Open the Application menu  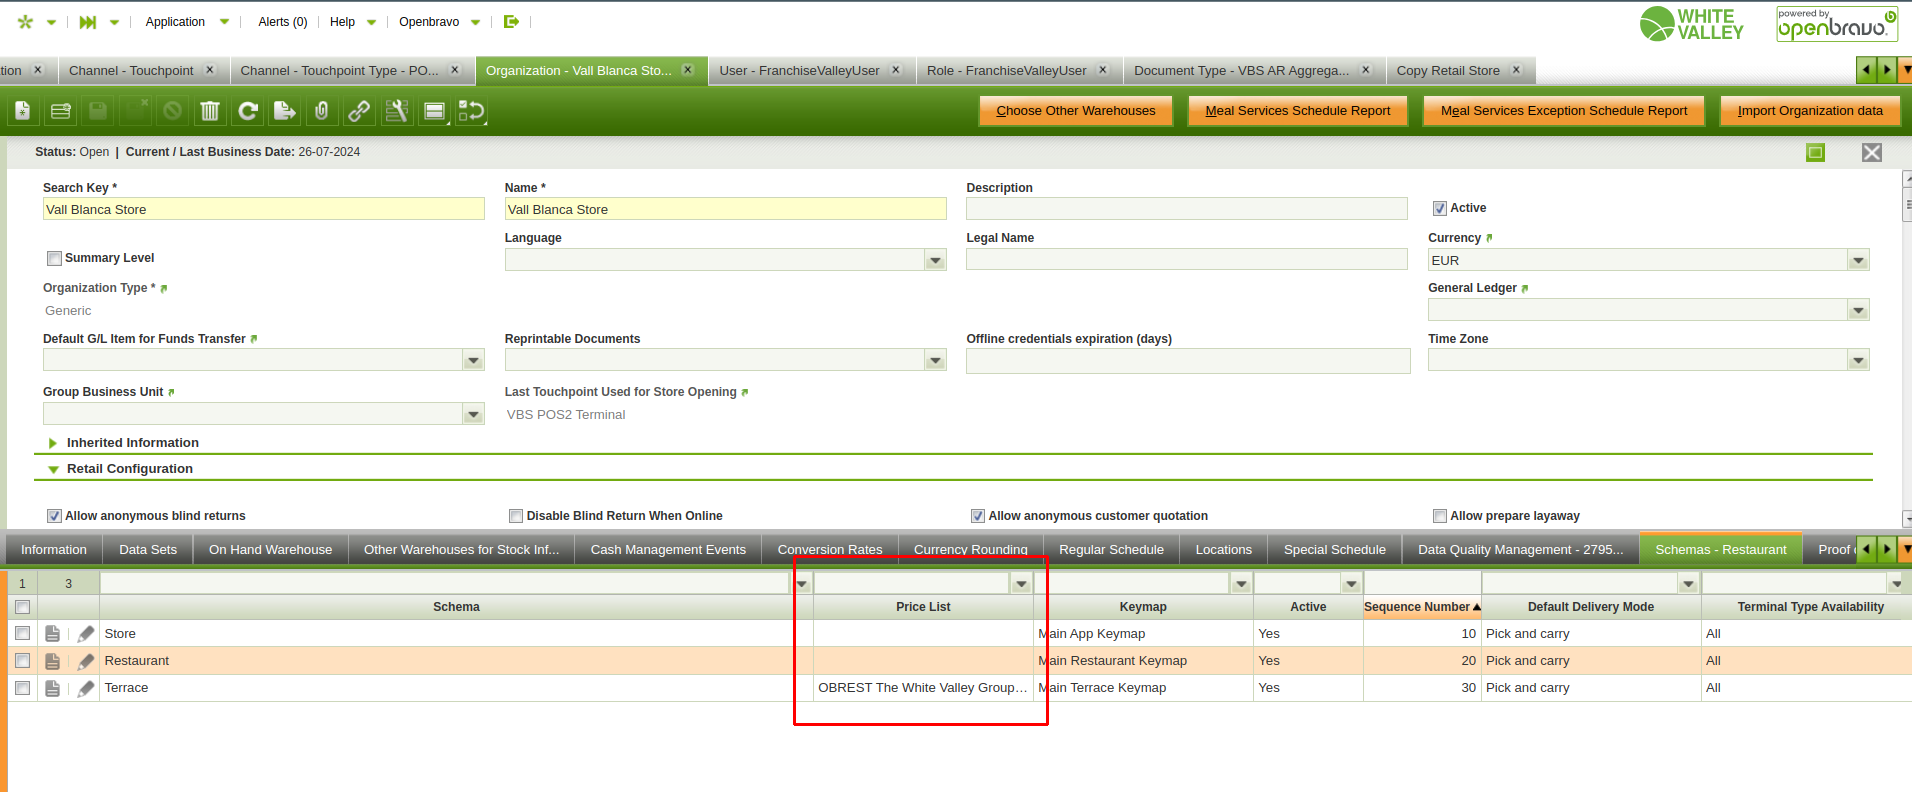click(175, 22)
